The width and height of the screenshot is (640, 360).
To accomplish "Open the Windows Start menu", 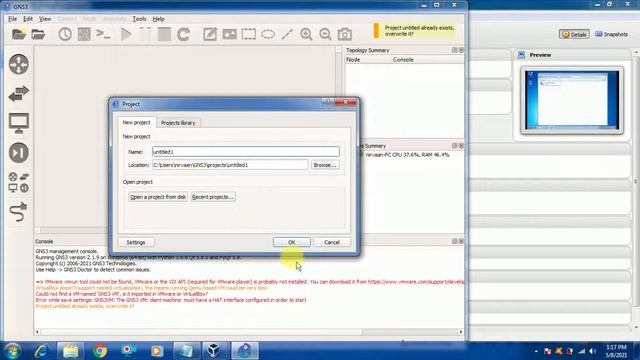I will click(12, 351).
